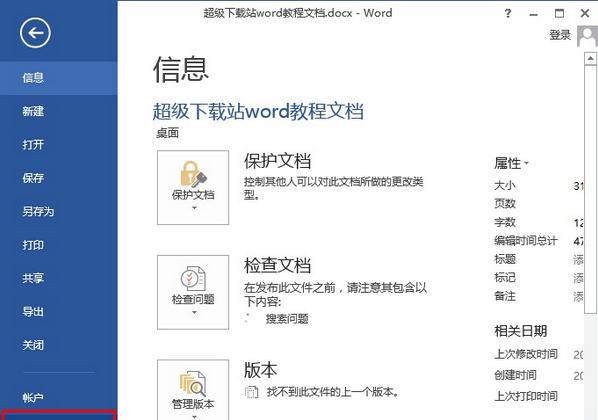Maximize the Word window
The height and width of the screenshot is (420, 598).
[559, 14]
